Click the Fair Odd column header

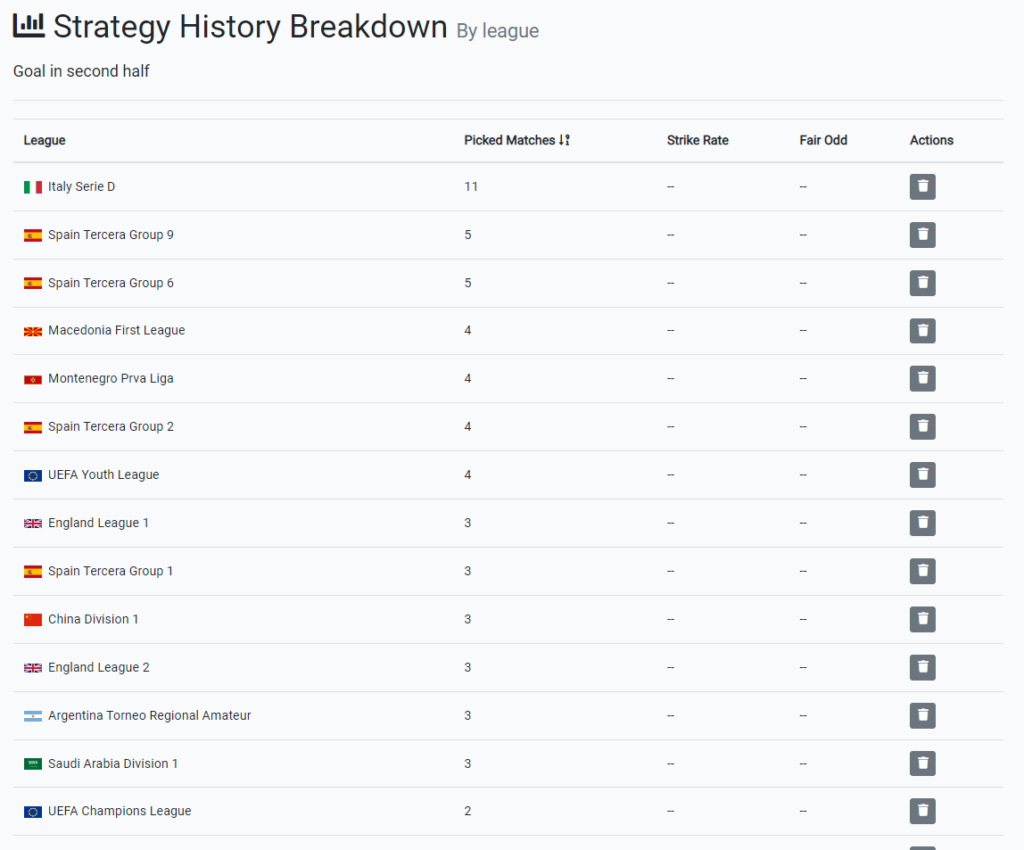pos(823,140)
